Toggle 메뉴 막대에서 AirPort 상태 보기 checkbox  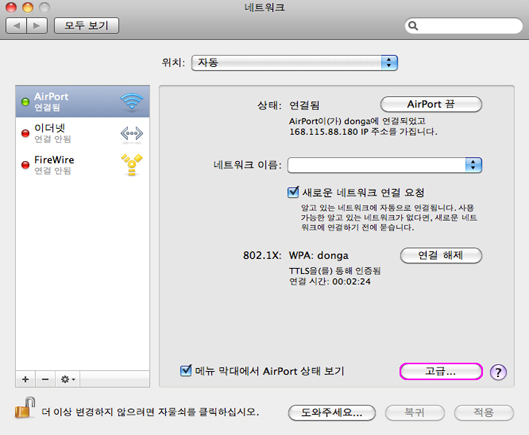pyautogui.click(x=186, y=371)
